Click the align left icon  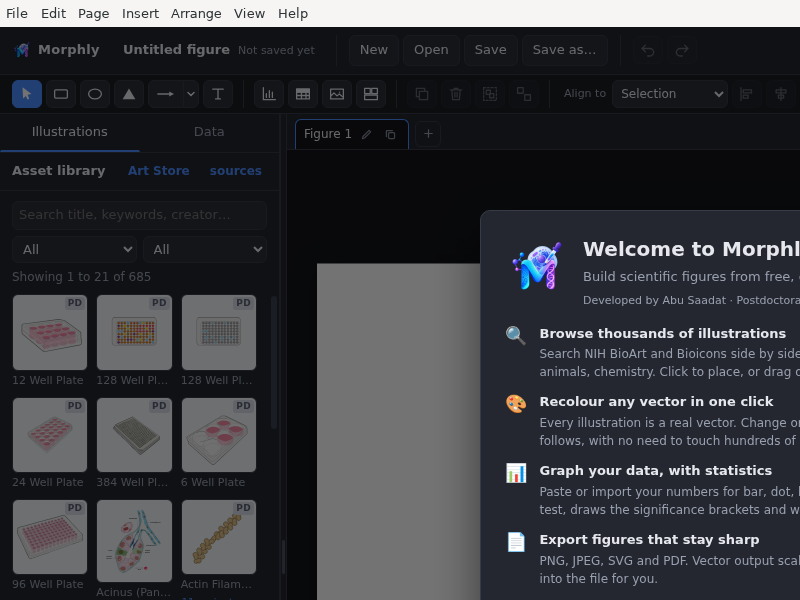tap(746, 94)
